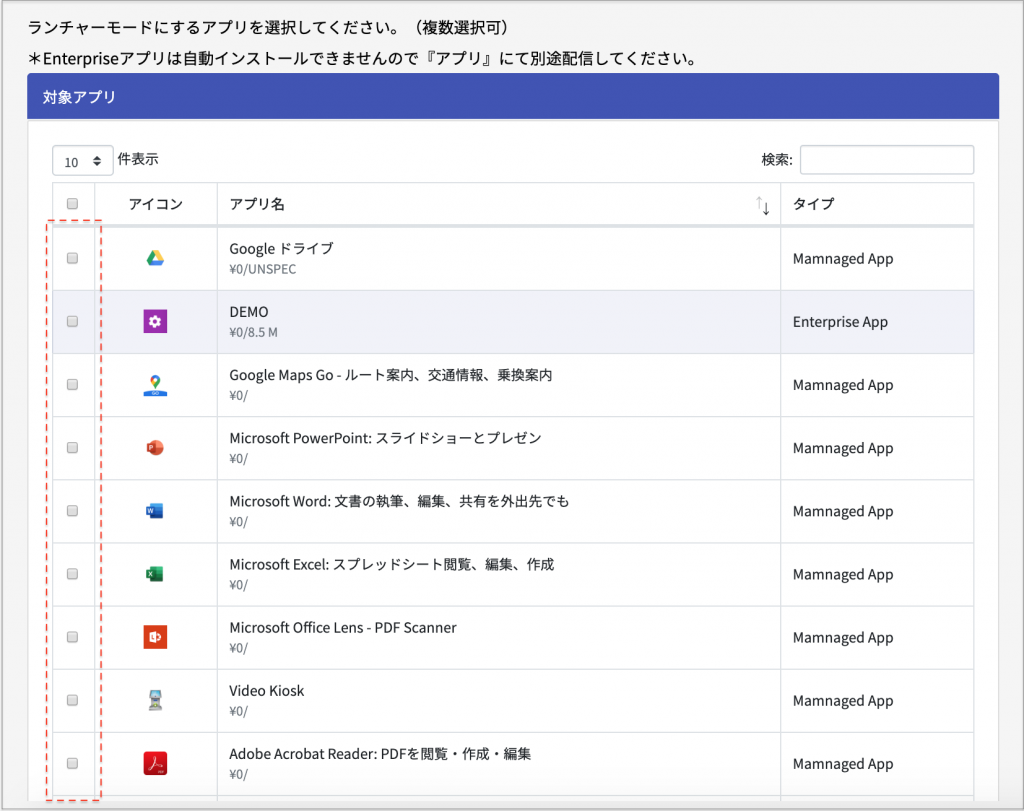Check the Google Maps Go row checkbox

[x=72, y=384]
